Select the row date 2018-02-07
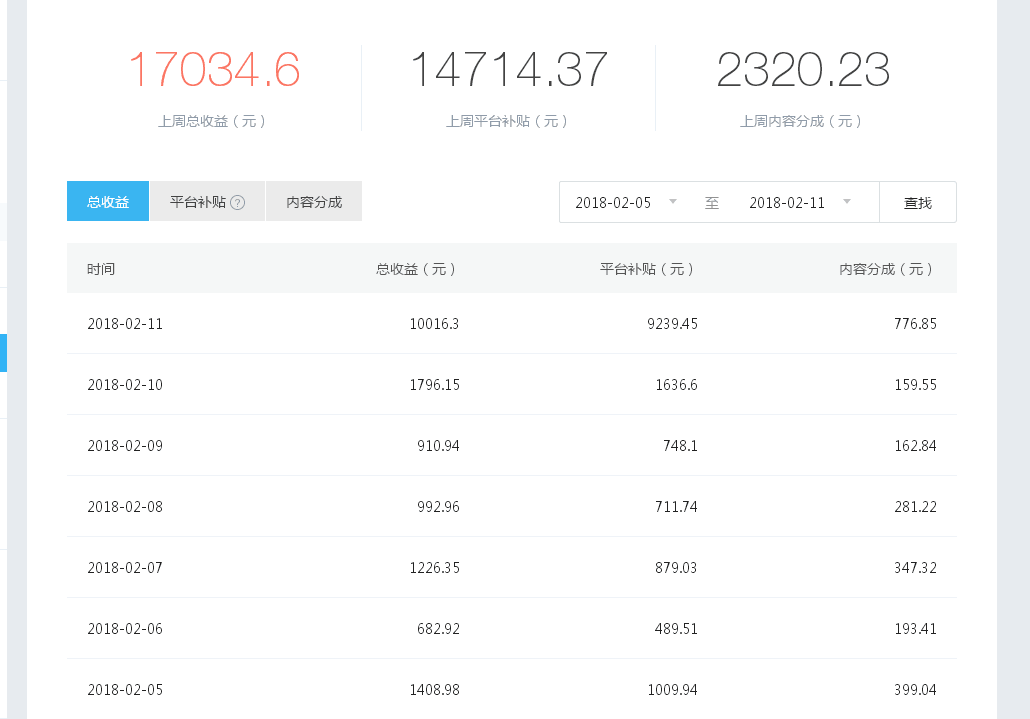The height and width of the screenshot is (719, 1030). [x=125, y=568]
